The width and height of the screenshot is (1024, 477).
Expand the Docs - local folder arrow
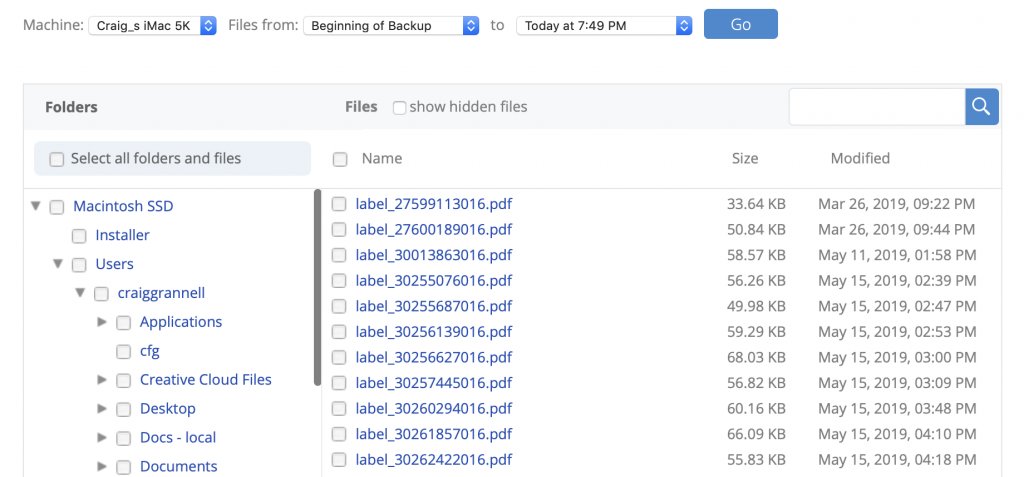pos(102,437)
